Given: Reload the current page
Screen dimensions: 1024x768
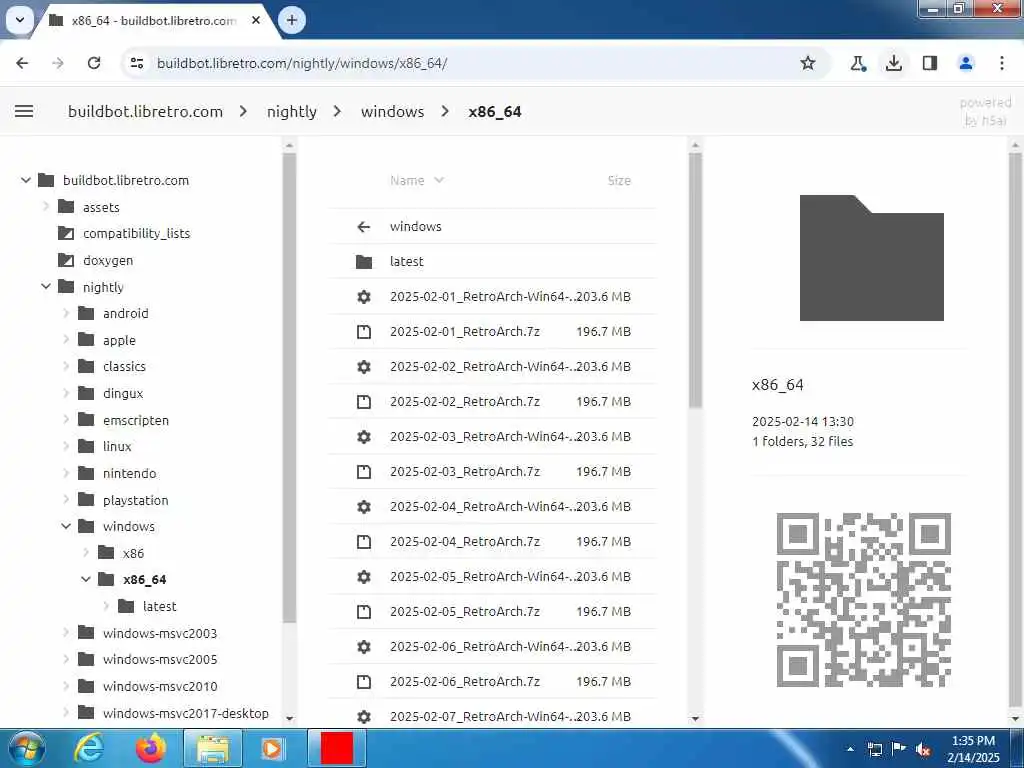Looking at the screenshot, I should click(x=94, y=63).
